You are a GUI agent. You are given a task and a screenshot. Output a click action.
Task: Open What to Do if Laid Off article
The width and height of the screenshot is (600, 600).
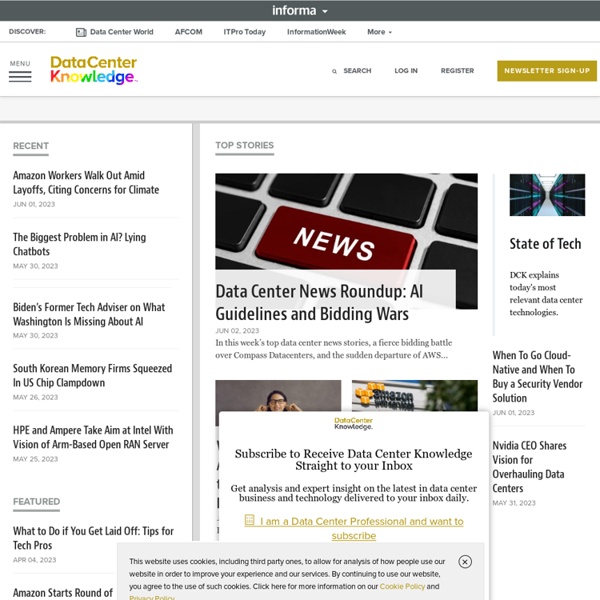[93, 538]
